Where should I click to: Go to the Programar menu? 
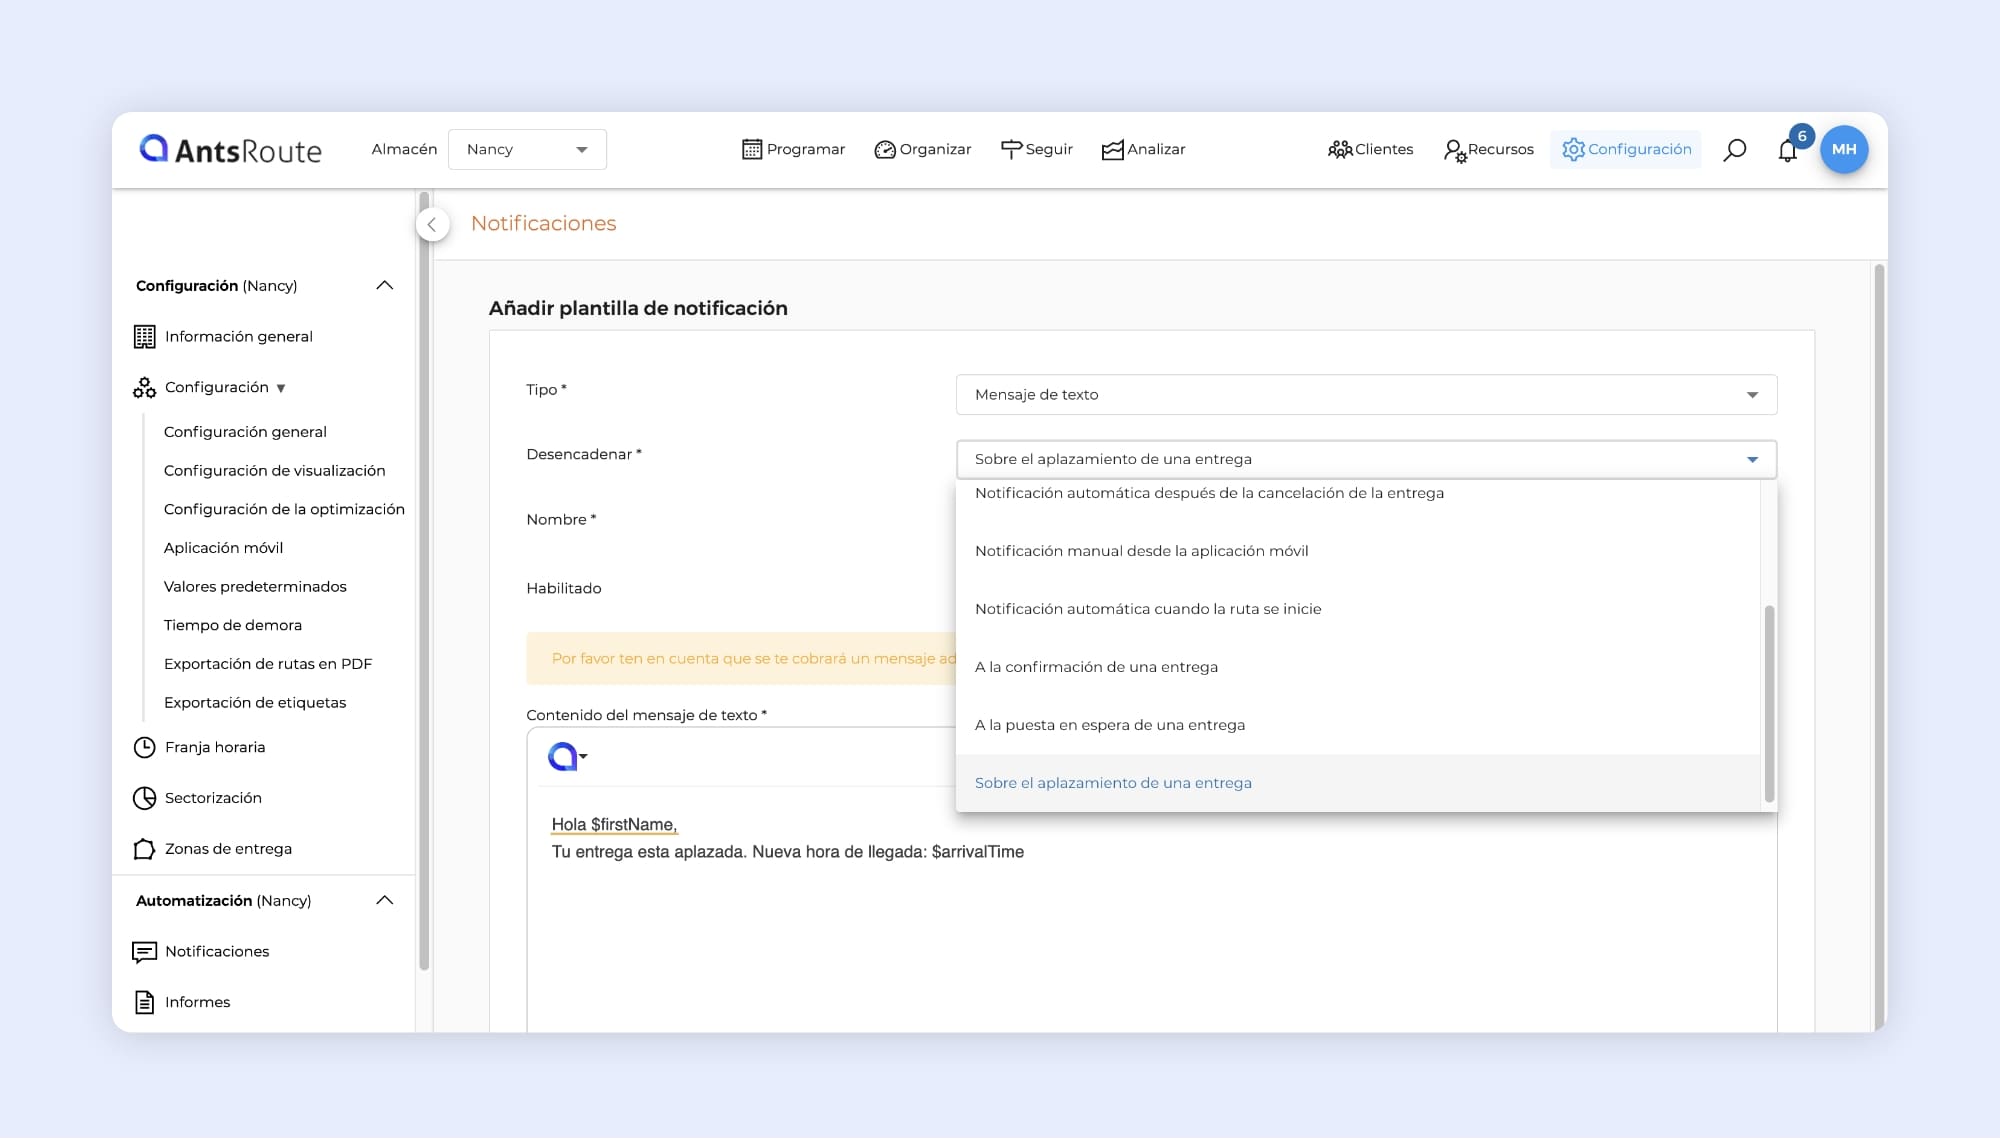(793, 150)
